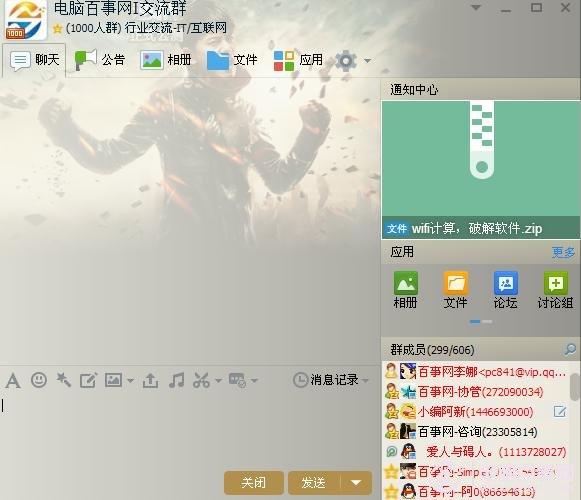The width and height of the screenshot is (581, 500).
Task: Expand the 消息记录 dropdown arrow
Action: (366, 380)
